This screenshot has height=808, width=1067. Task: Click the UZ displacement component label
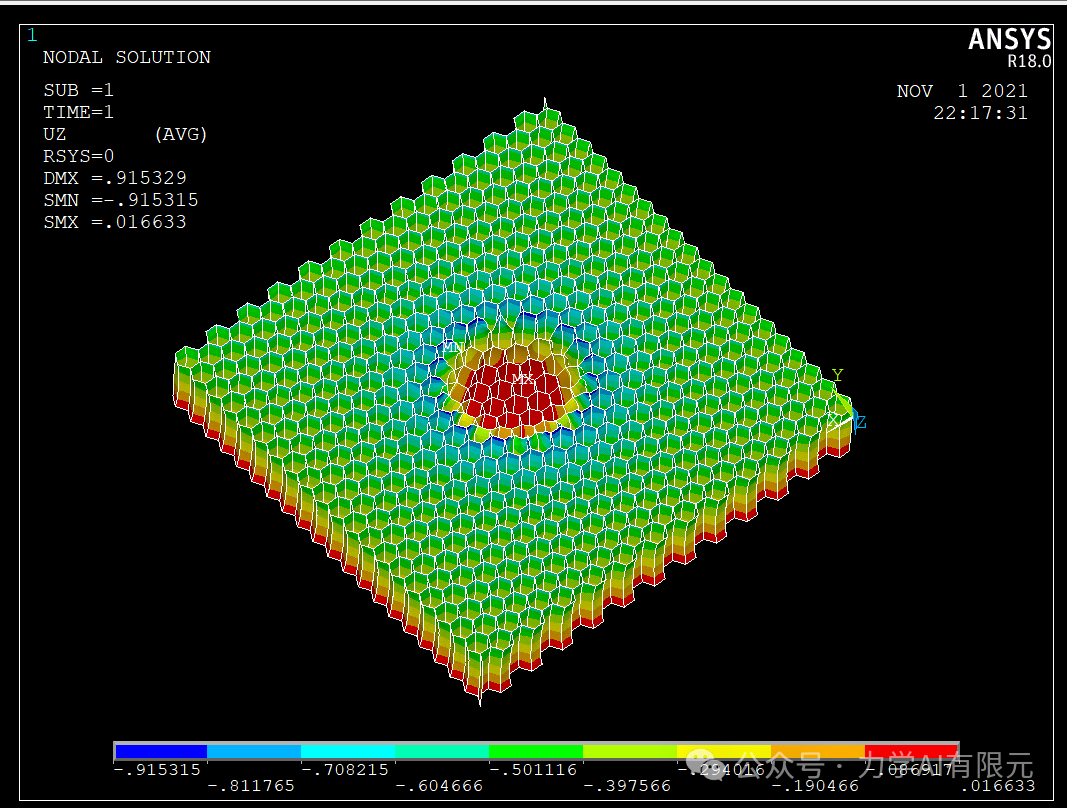tap(54, 134)
